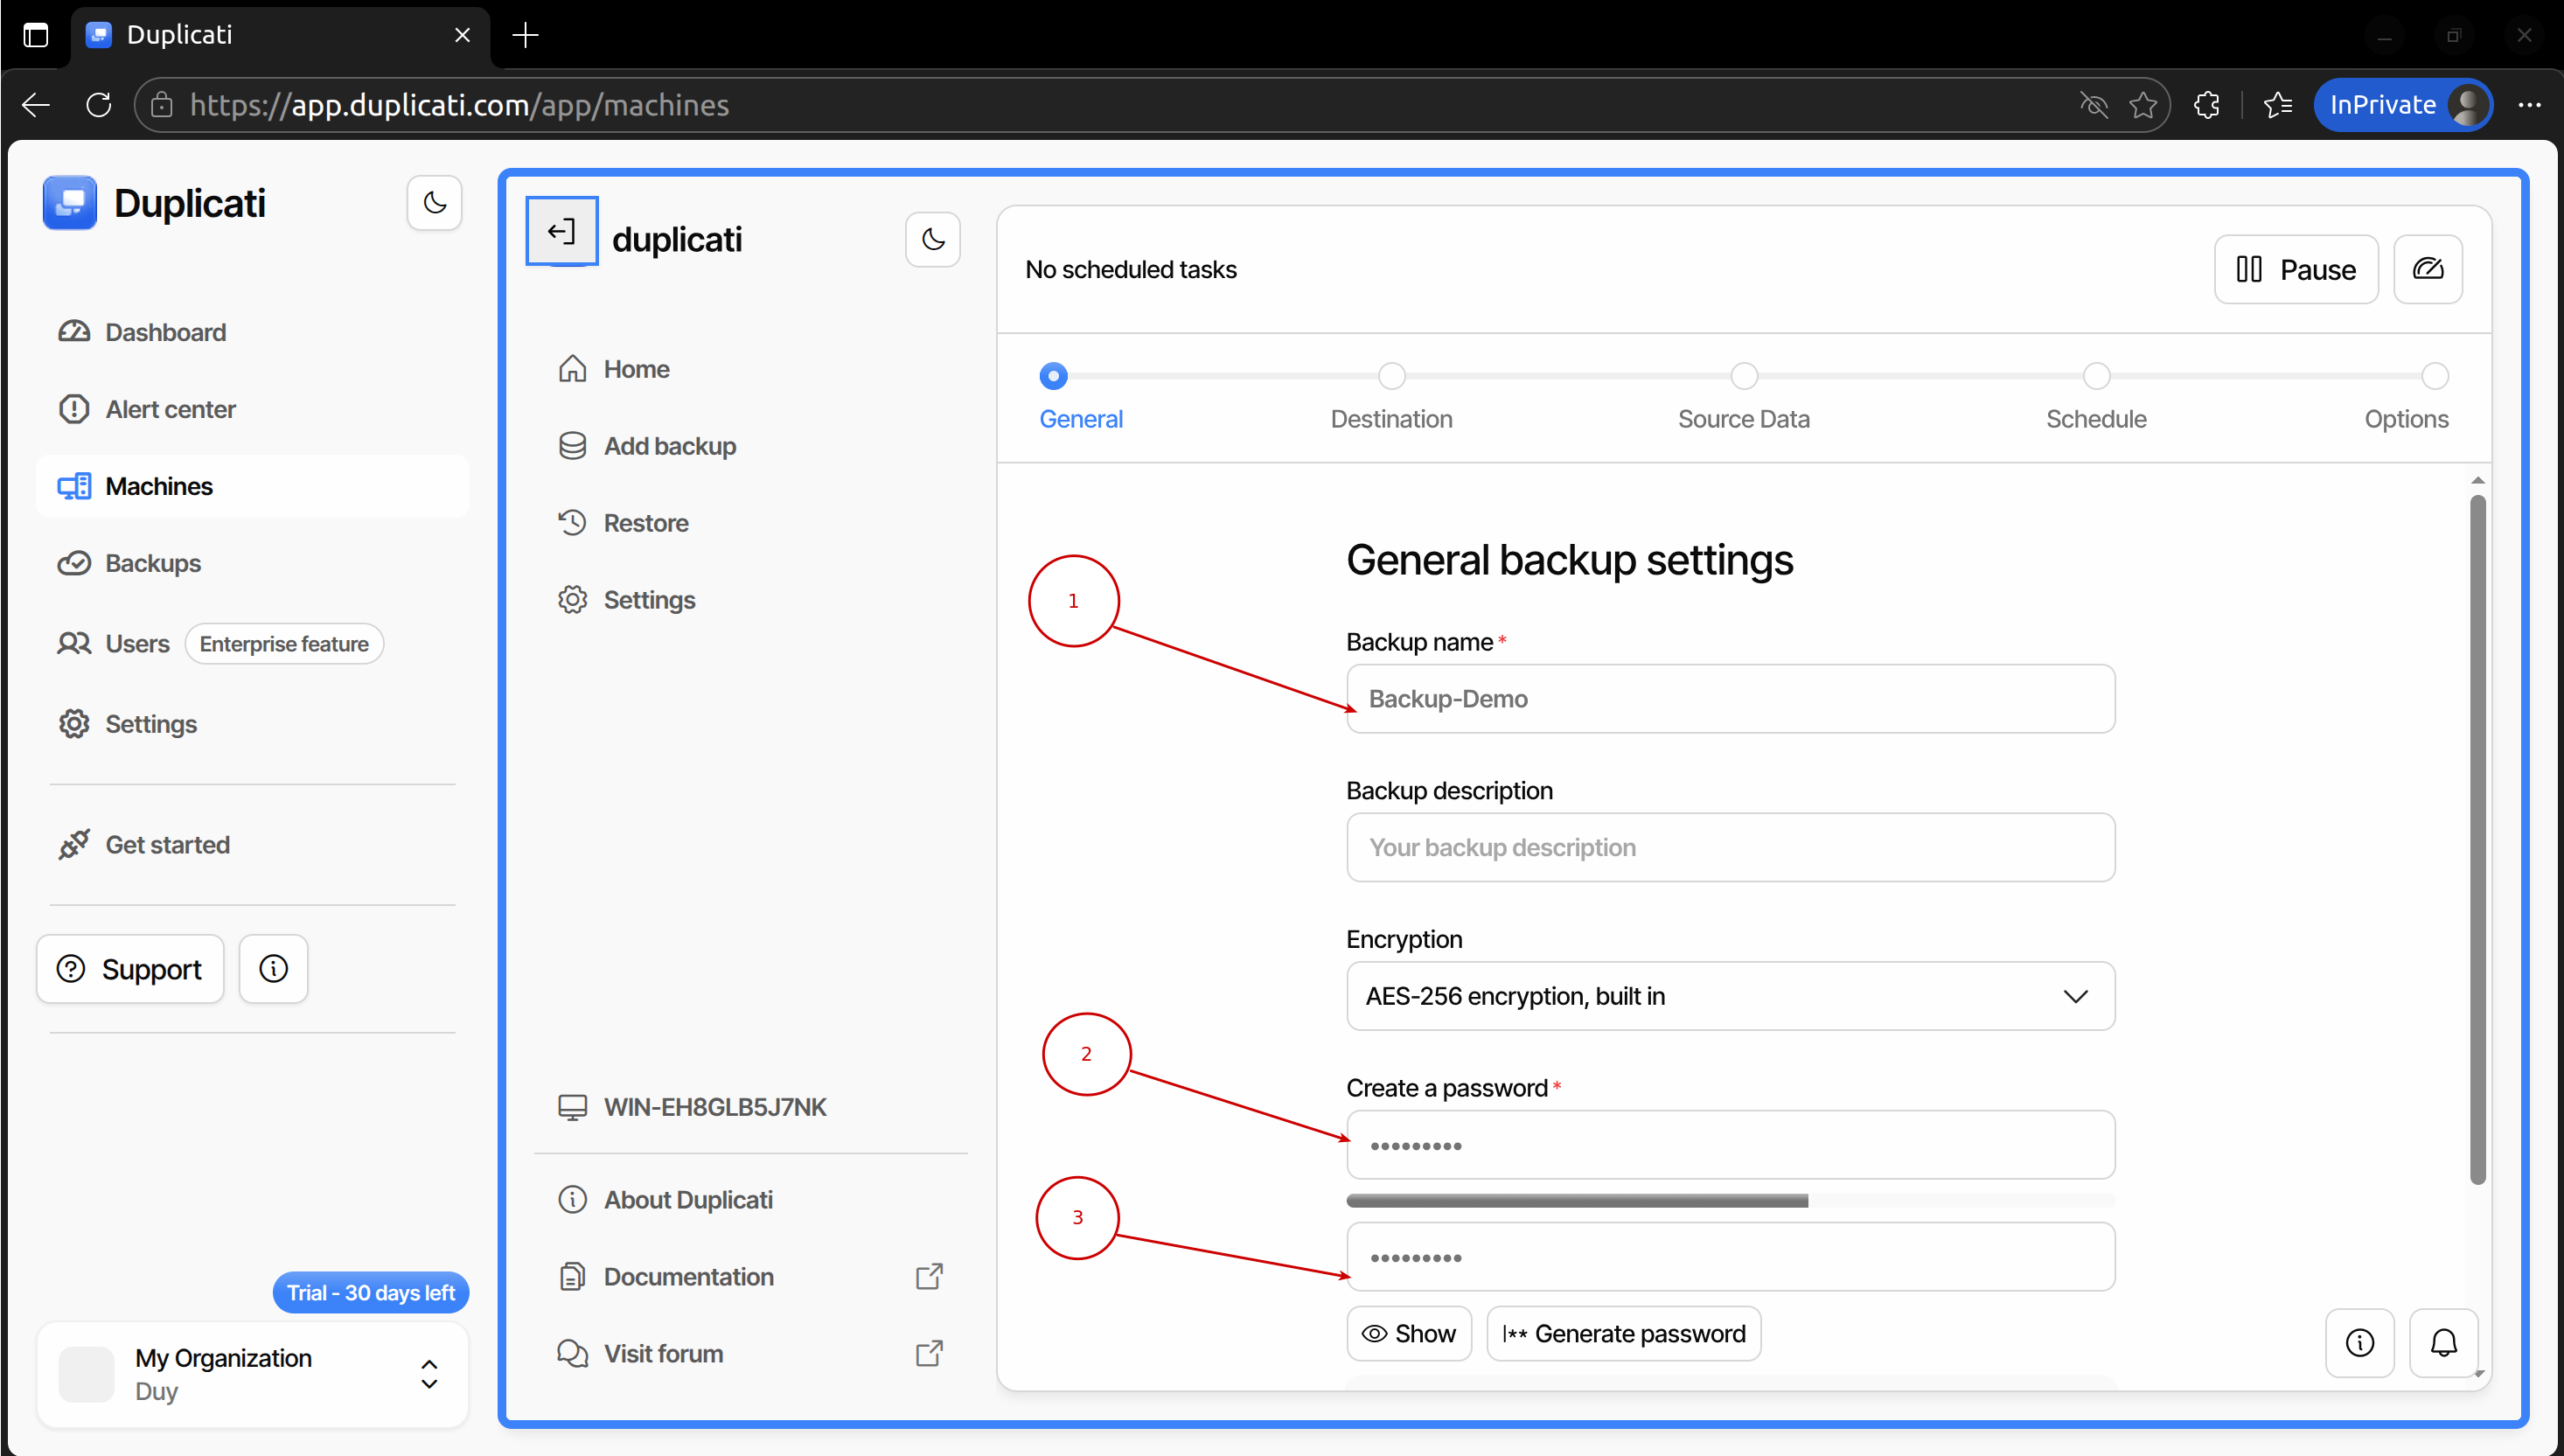Click Generate password button
2564x1456 pixels.
(1623, 1333)
